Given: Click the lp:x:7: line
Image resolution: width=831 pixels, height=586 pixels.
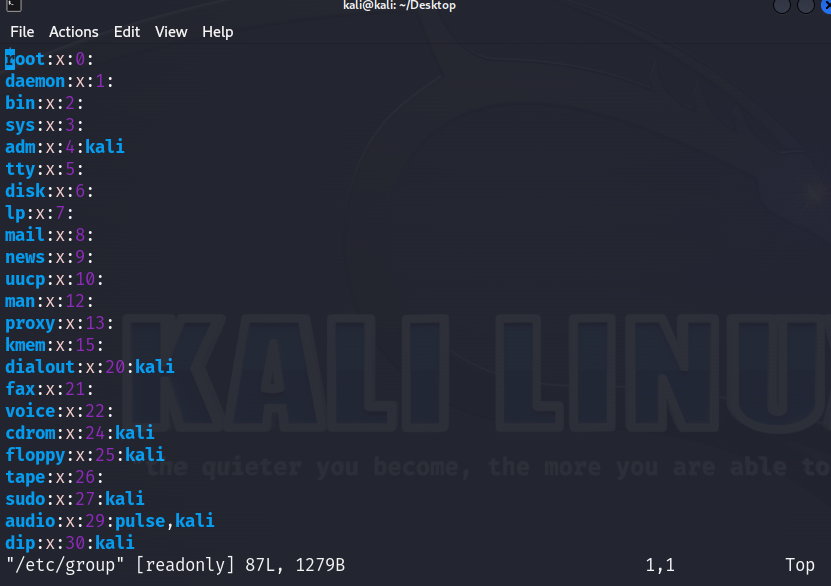Looking at the screenshot, I should pyautogui.click(x=39, y=213).
